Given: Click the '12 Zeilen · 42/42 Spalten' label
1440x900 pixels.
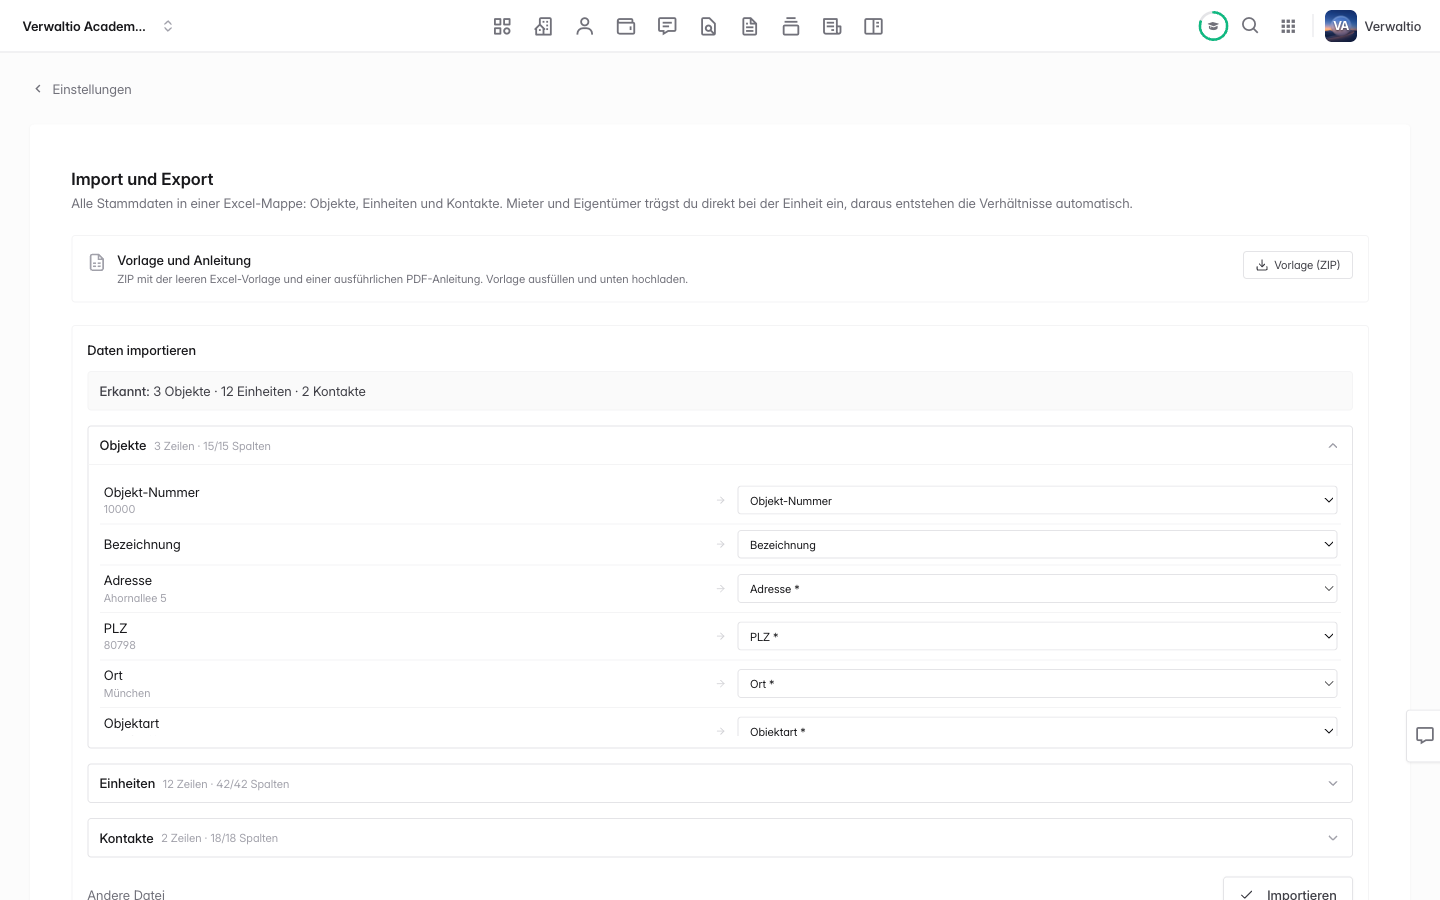Looking at the screenshot, I should pyautogui.click(x=226, y=785).
